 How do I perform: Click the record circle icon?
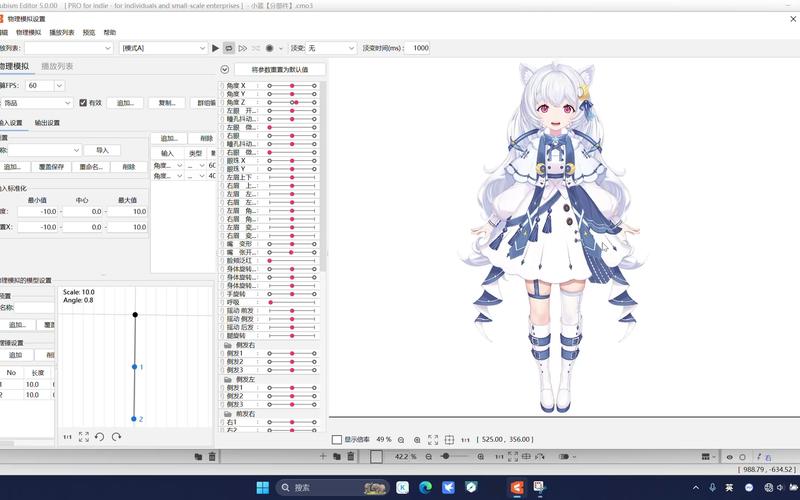[269, 48]
